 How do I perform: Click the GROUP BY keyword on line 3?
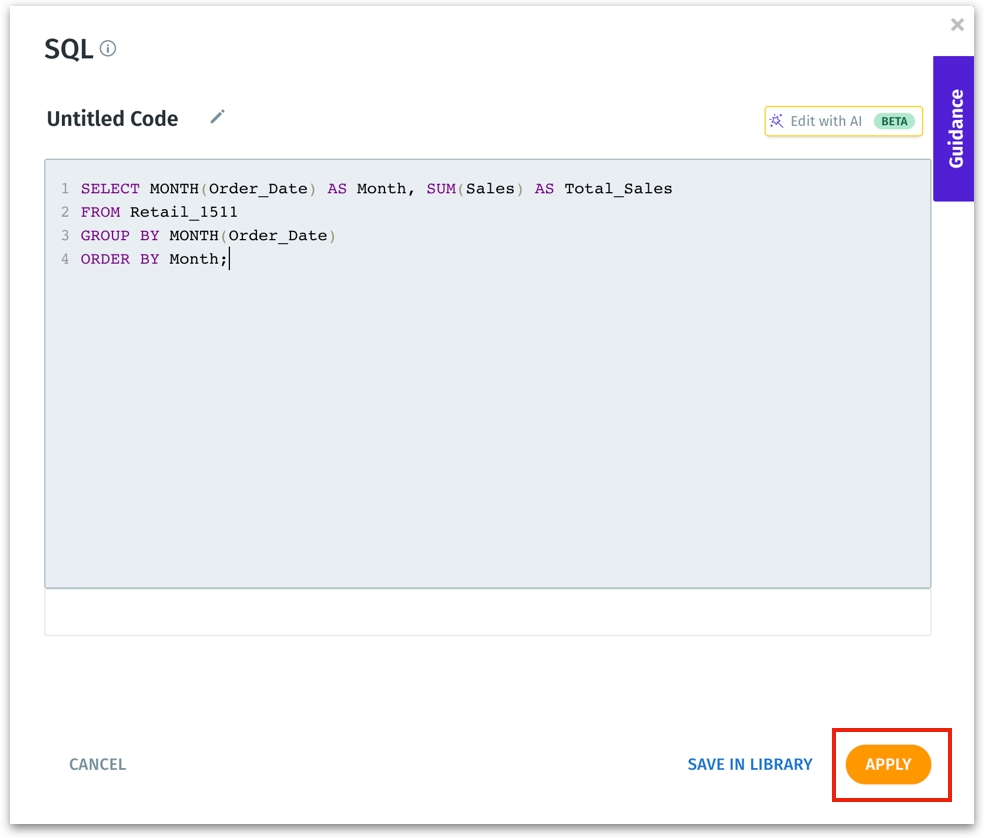pyautogui.click(x=120, y=236)
